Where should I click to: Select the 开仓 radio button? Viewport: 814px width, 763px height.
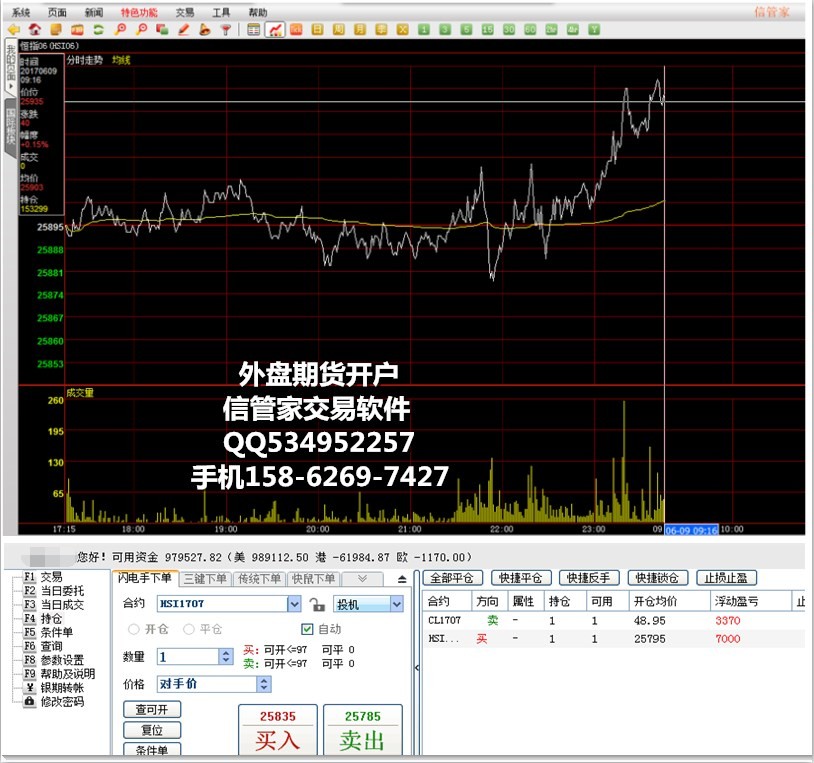pyautogui.click(x=133, y=629)
